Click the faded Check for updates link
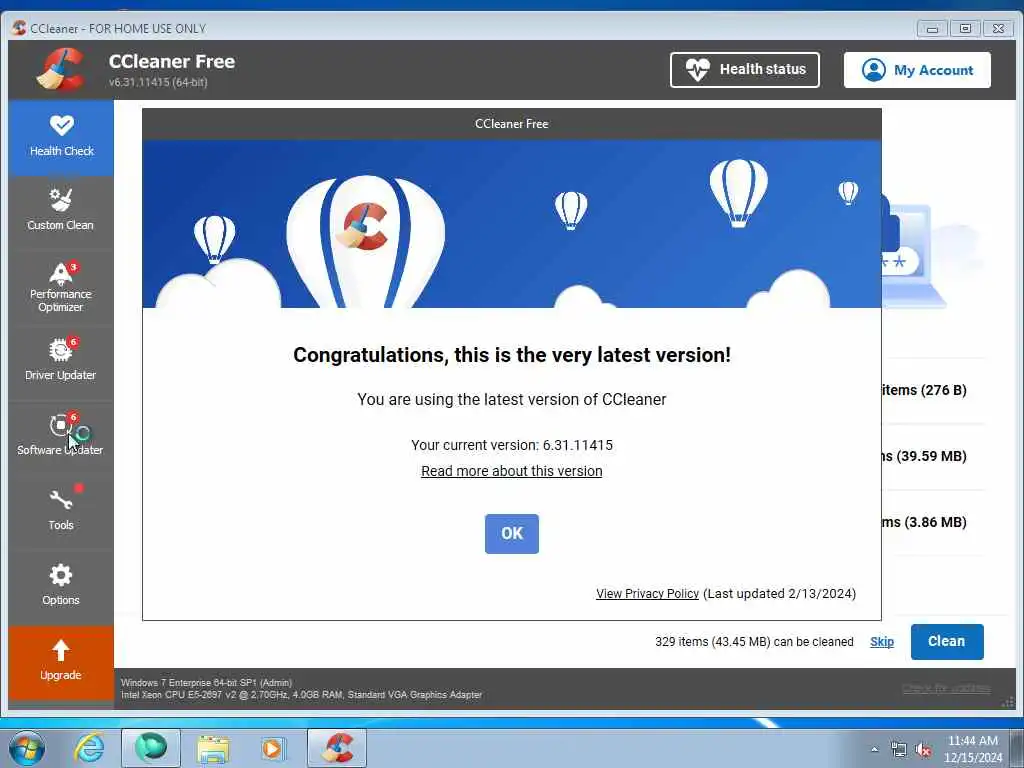This screenshot has width=1024, height=768. point(946,688)
